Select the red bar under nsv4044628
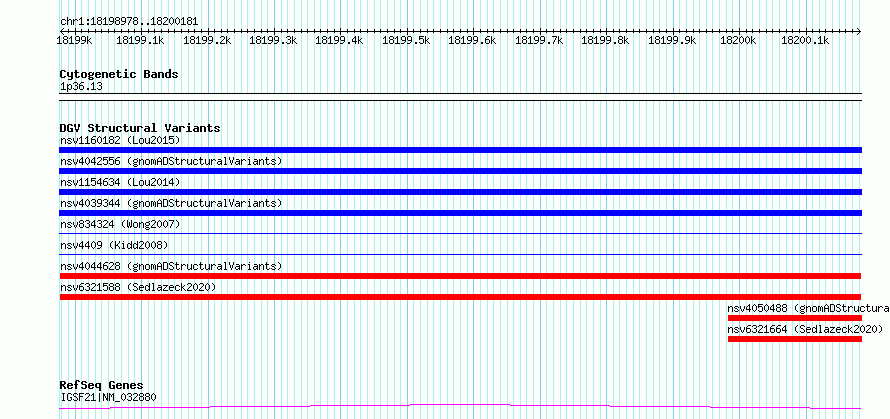 click(460, 276)
